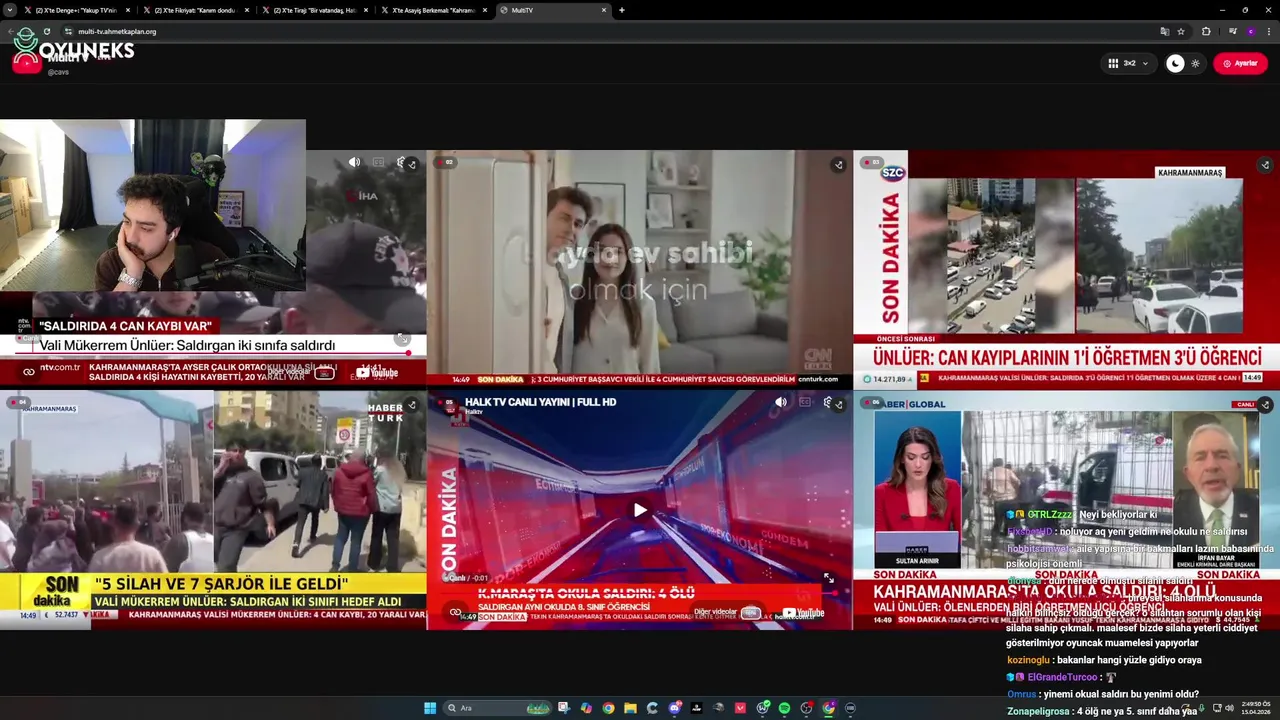Open settings gear on Halk TV stream
The image size is (1280, 720).
827,402
